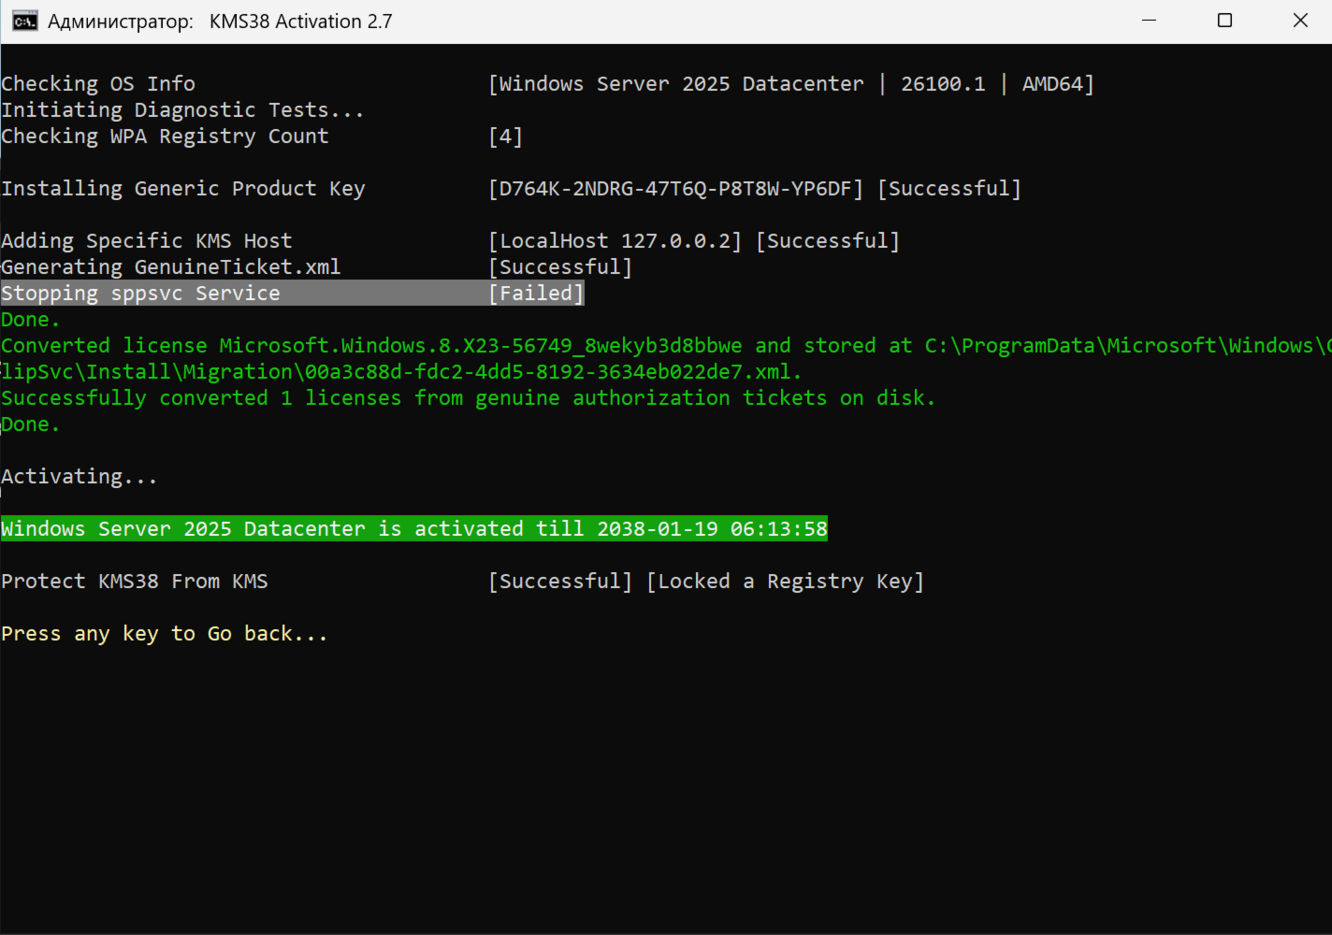Click the 'Initiating Diagnostic Tests...' line
This screenshot has width=1332, height=935.
(x=182, y=110)
